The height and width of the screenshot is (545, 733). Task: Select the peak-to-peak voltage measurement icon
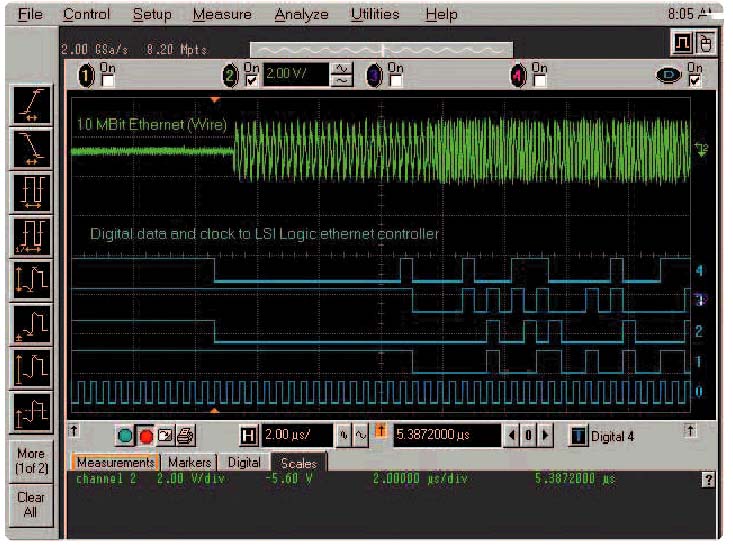tap(31, 281)
